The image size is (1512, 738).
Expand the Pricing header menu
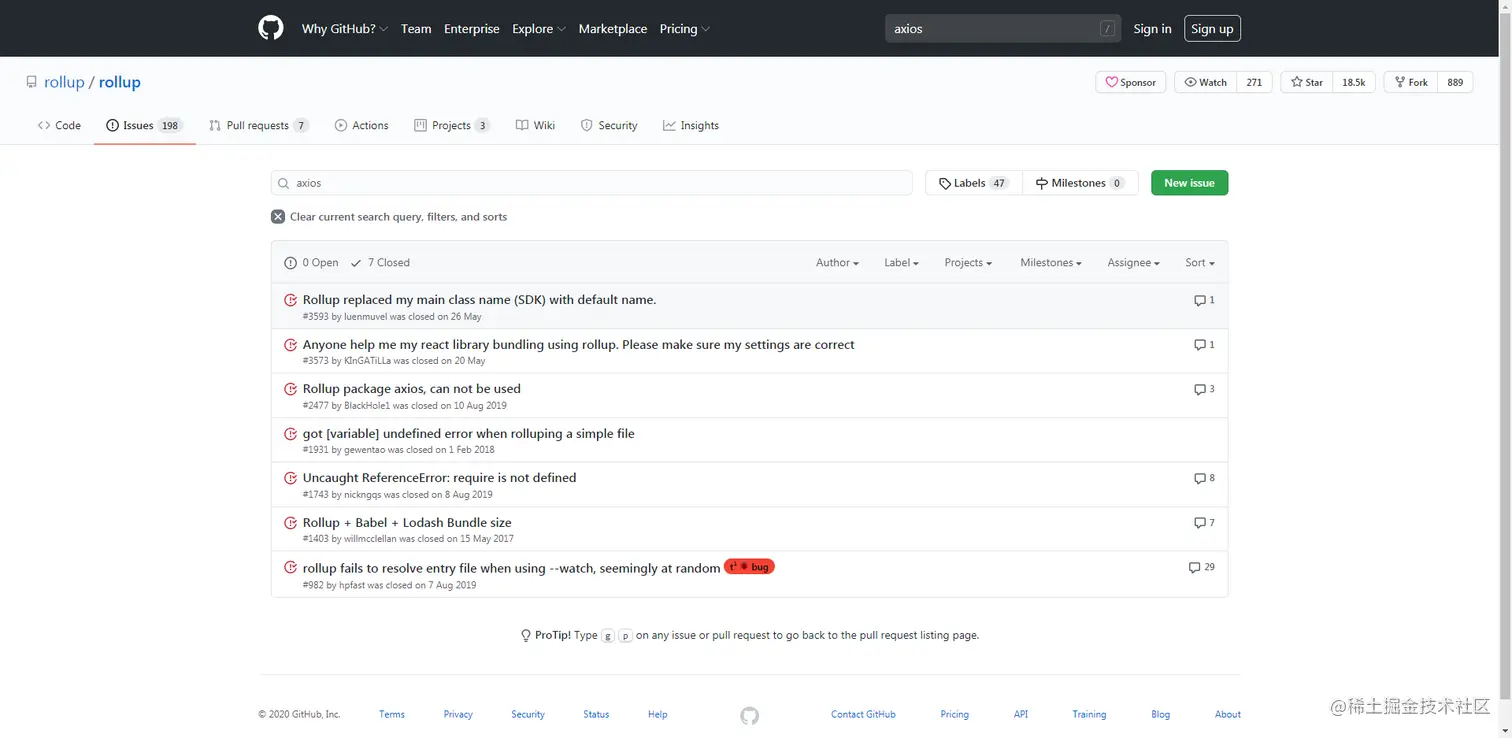pyautogui.click(x=684, y=29)
